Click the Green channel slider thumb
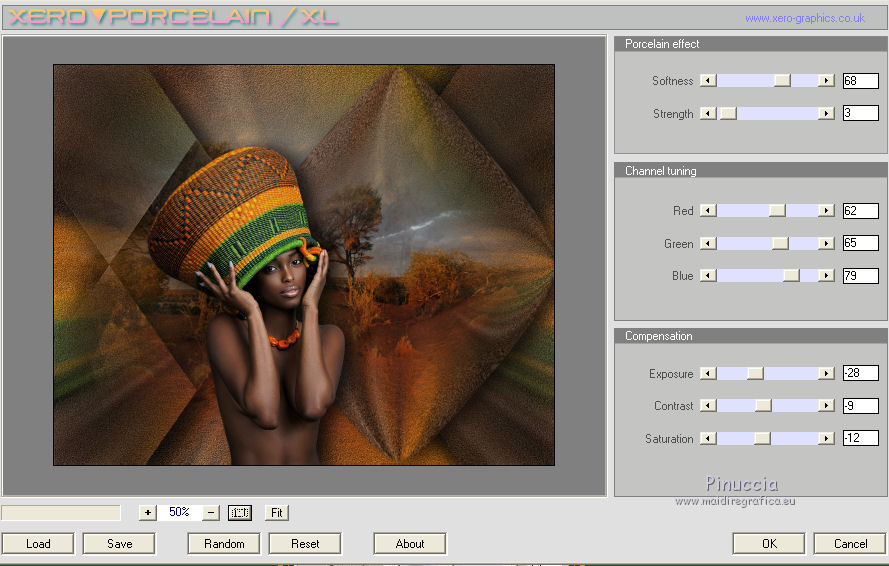This screenshot has width=889, height=566. [x=780, y=244]
